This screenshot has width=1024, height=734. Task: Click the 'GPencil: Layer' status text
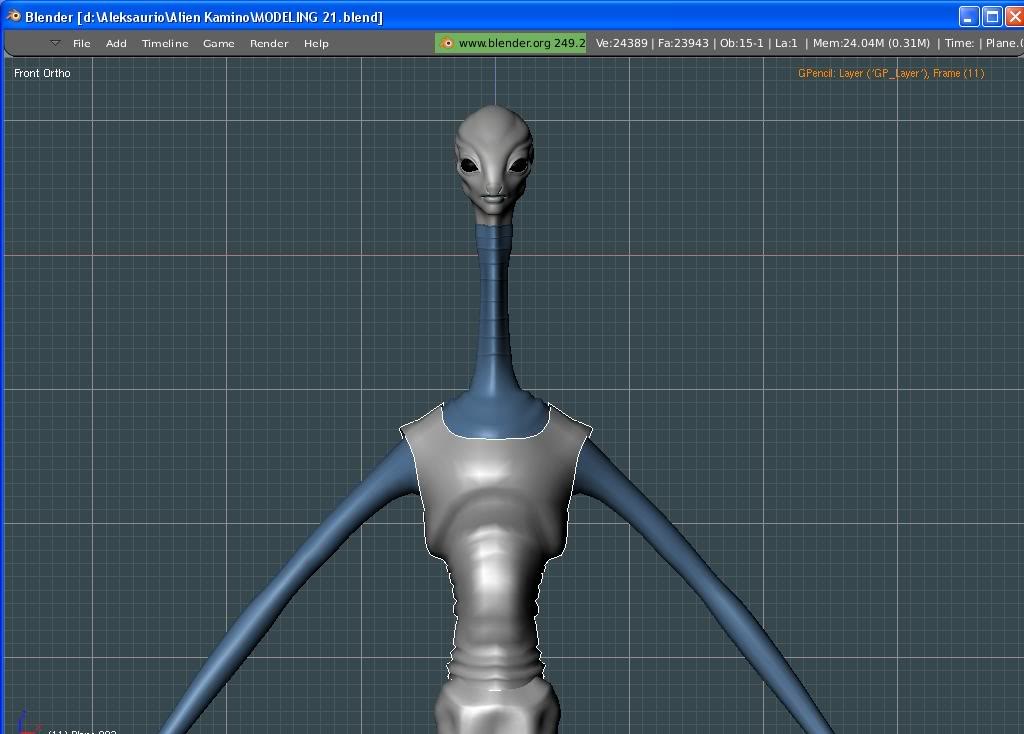click(891, 73)
